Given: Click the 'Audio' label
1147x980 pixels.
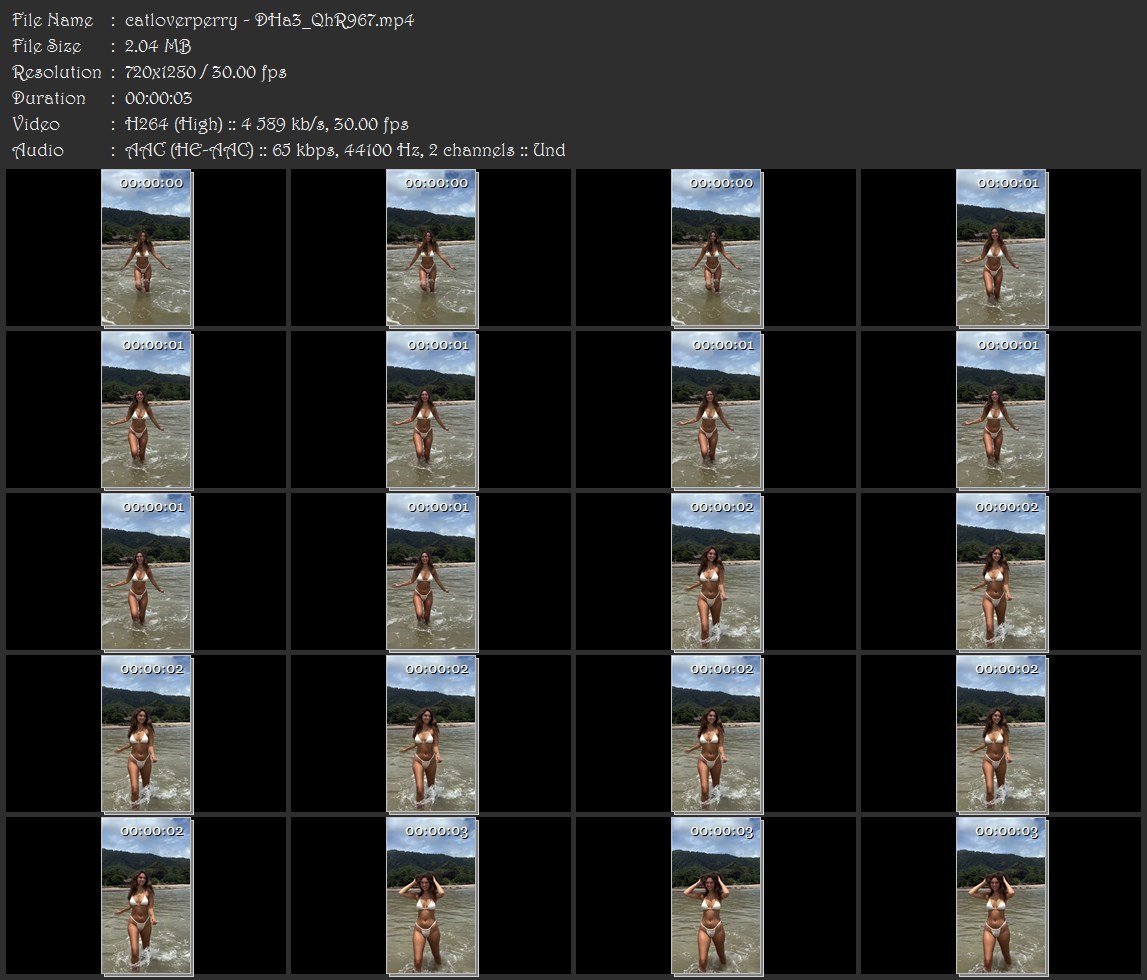Looking at the screenshot, I should (x=38, y=151).
